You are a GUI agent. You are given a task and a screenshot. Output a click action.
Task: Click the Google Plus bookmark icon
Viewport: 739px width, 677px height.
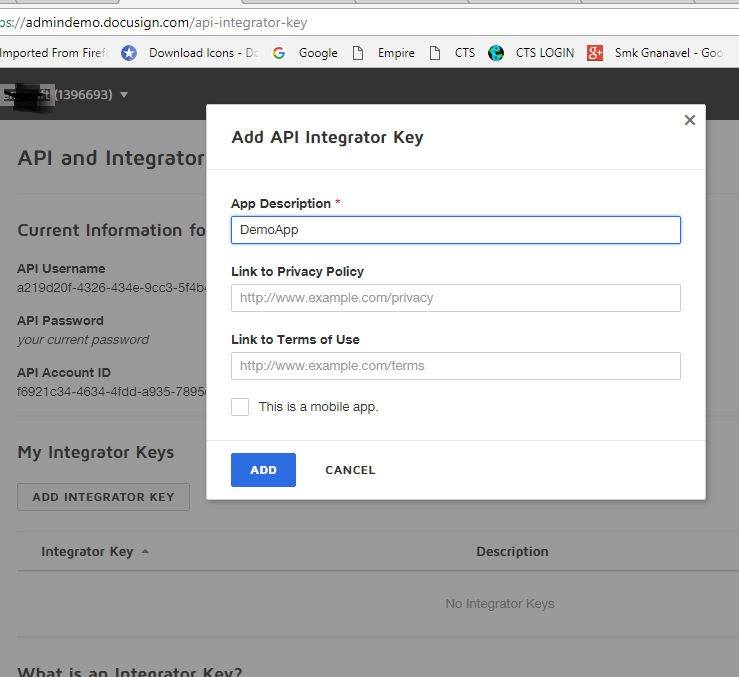pos(595,53)
